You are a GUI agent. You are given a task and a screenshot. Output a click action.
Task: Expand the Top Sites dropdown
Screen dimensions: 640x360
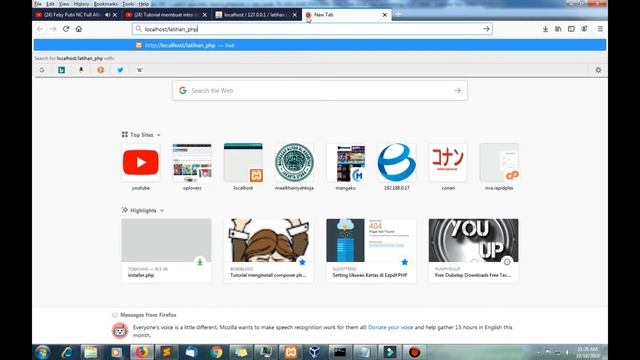(x=159, y=135)
